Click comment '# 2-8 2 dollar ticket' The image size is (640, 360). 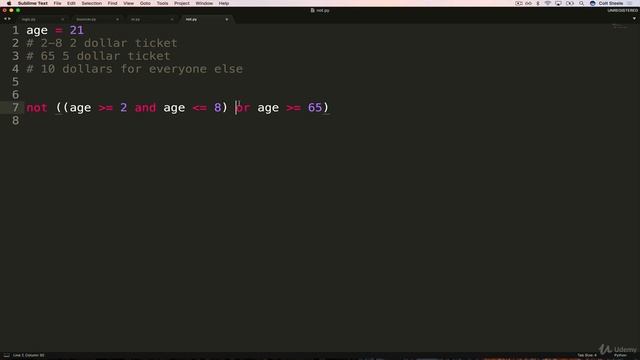[x=102, y=43]
